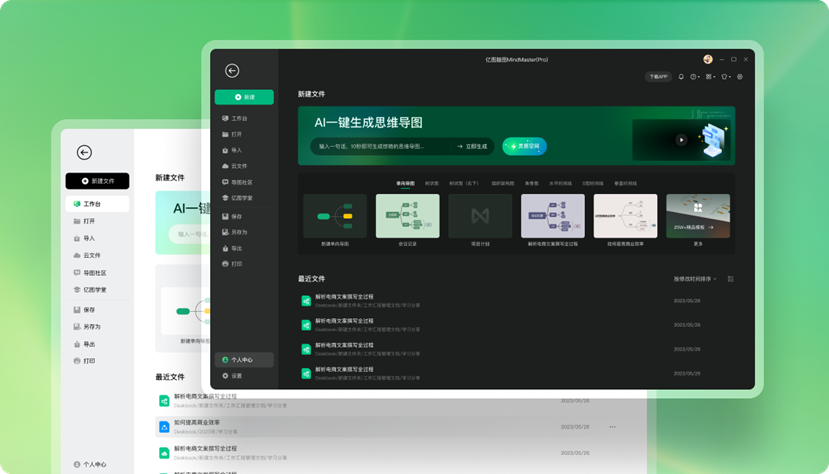Click the back arrow in dark window

point(232,71)
